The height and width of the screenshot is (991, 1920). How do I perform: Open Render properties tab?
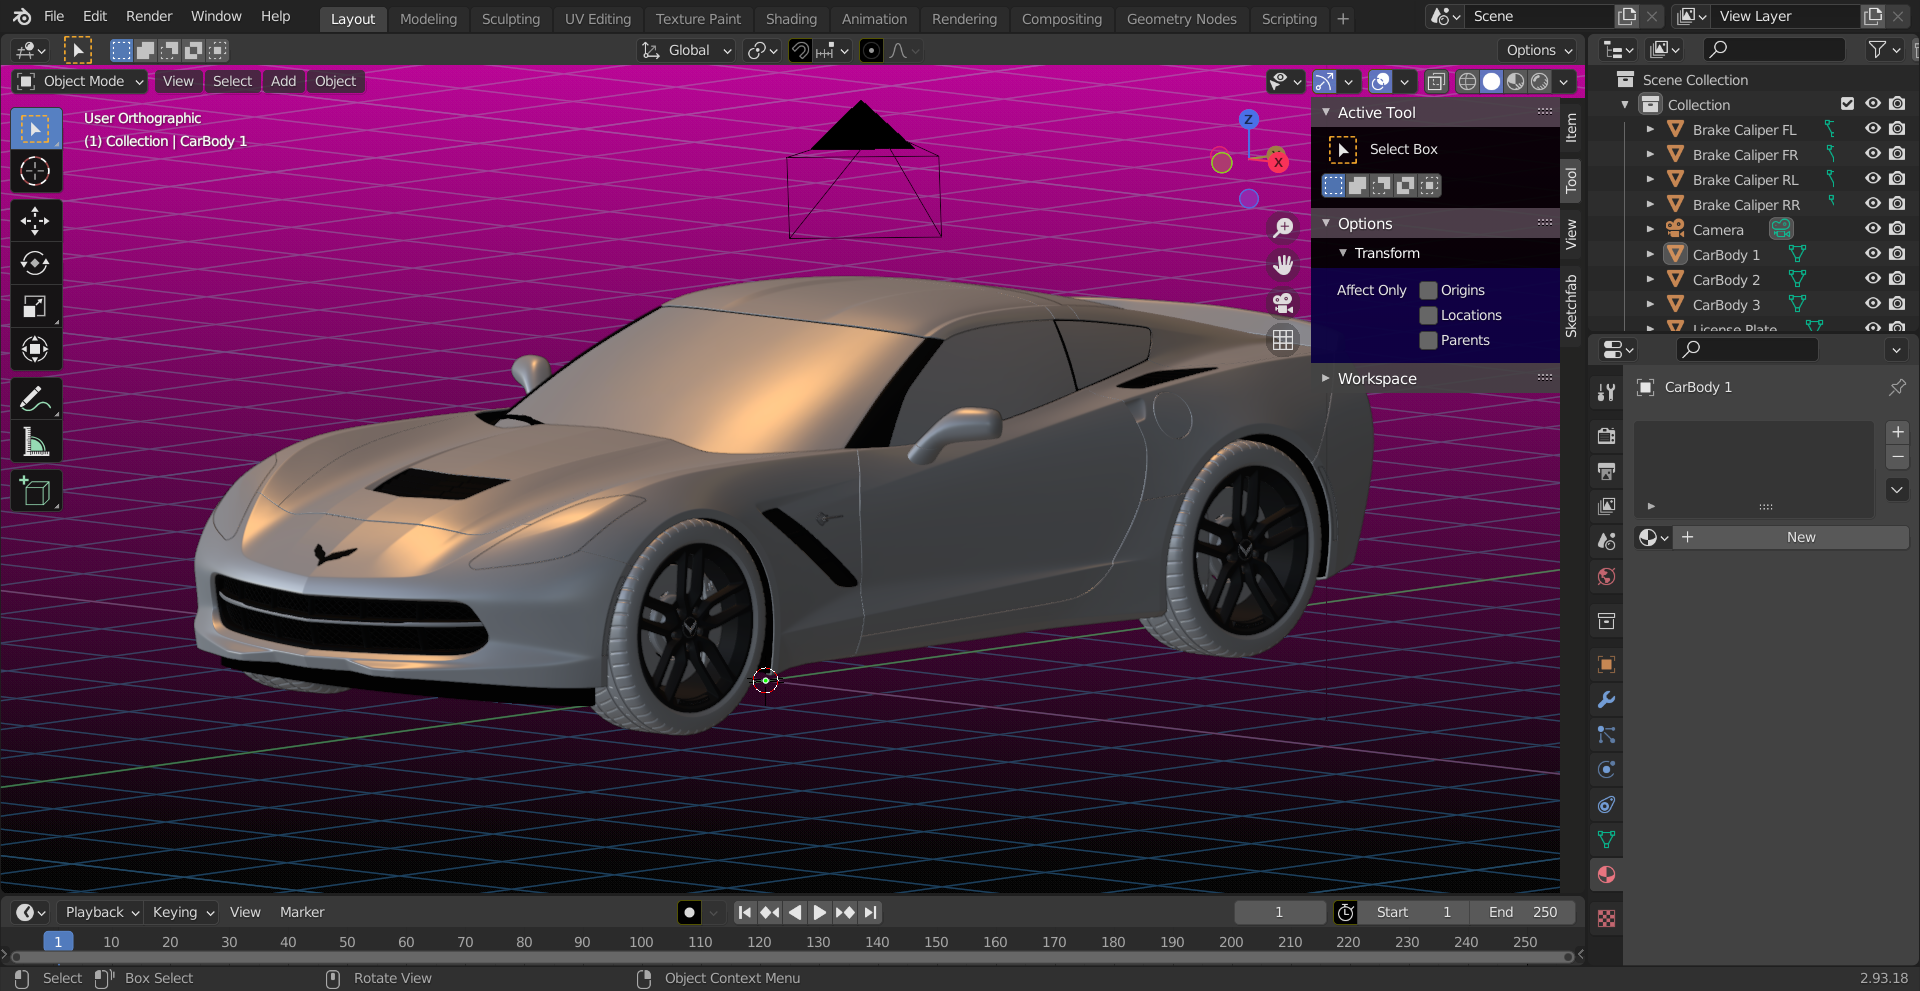click(1606, 436)
